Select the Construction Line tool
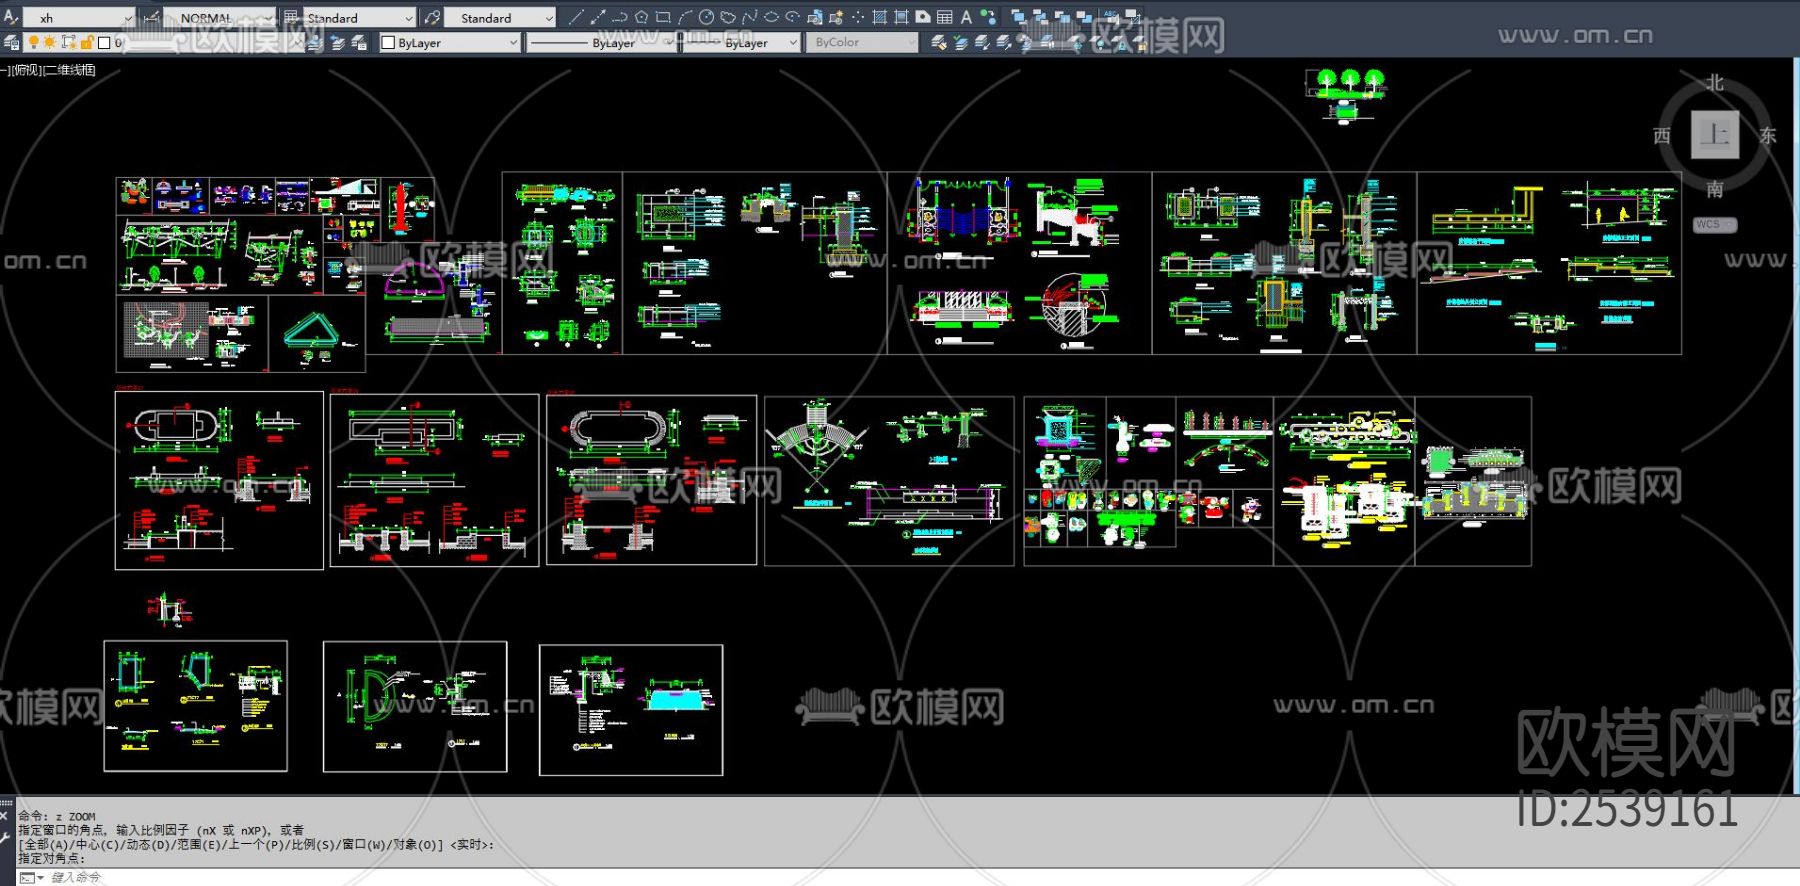Viewport: 1800px width, 886px height. [597, 17]
